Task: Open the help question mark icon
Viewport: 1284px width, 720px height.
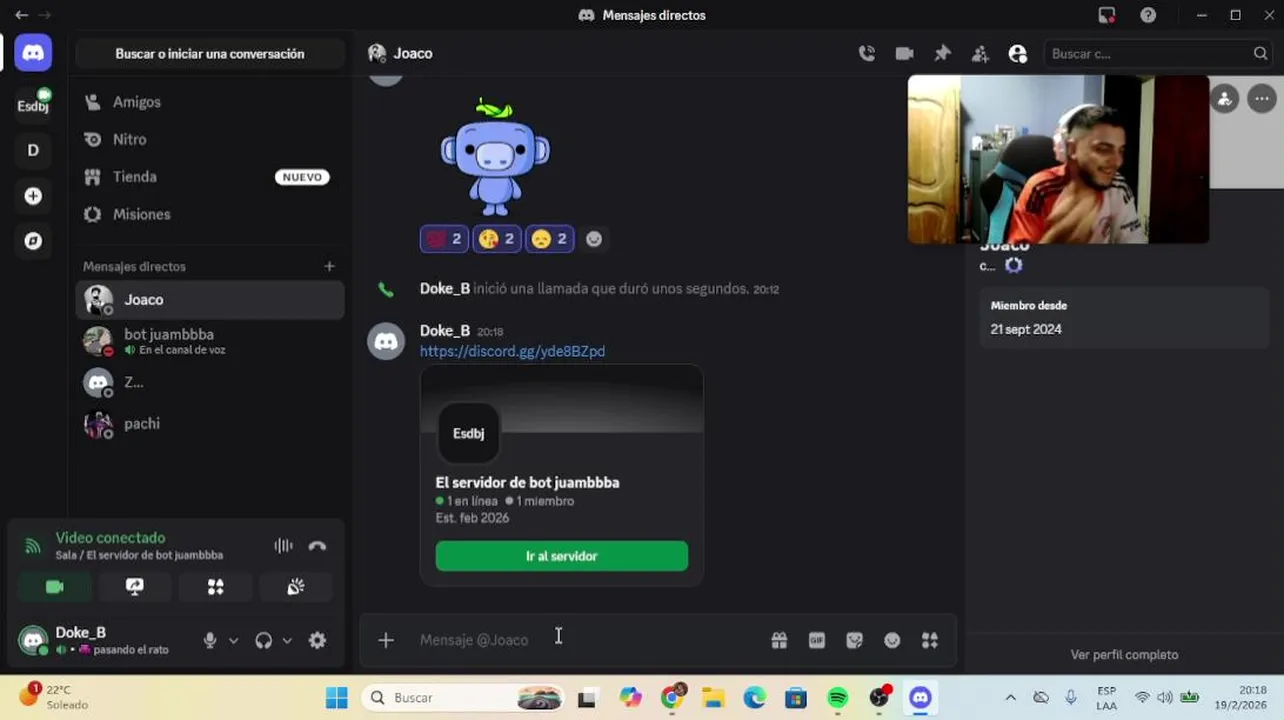Action: coord(1148,15)
